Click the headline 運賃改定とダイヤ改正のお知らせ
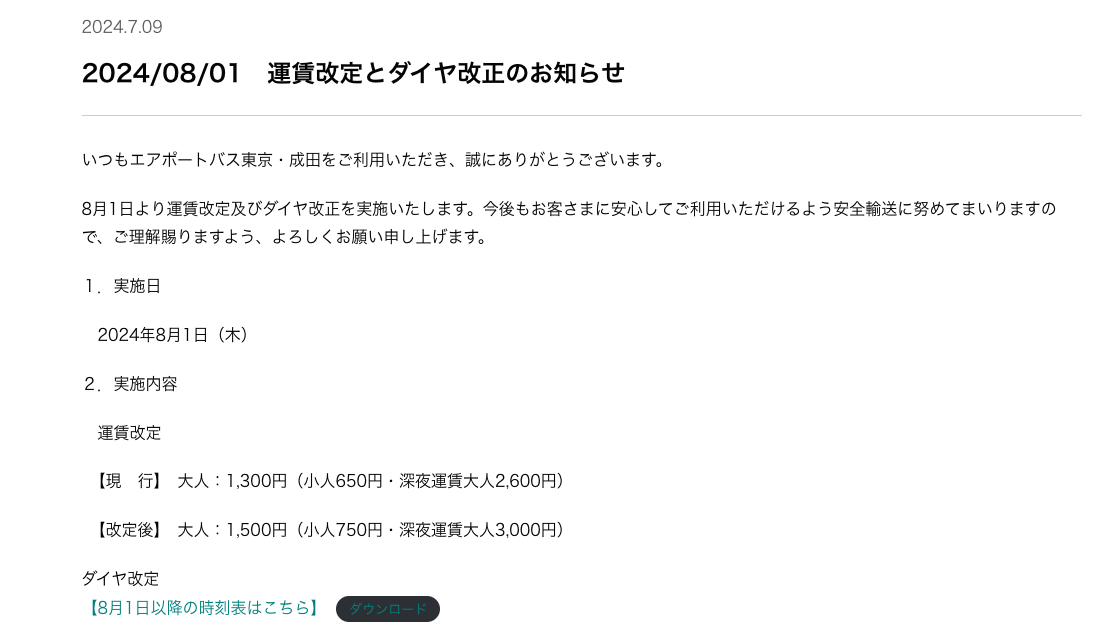Image resolution: width=1107 pixels, height=637 pixels. (x=446, y=73)
